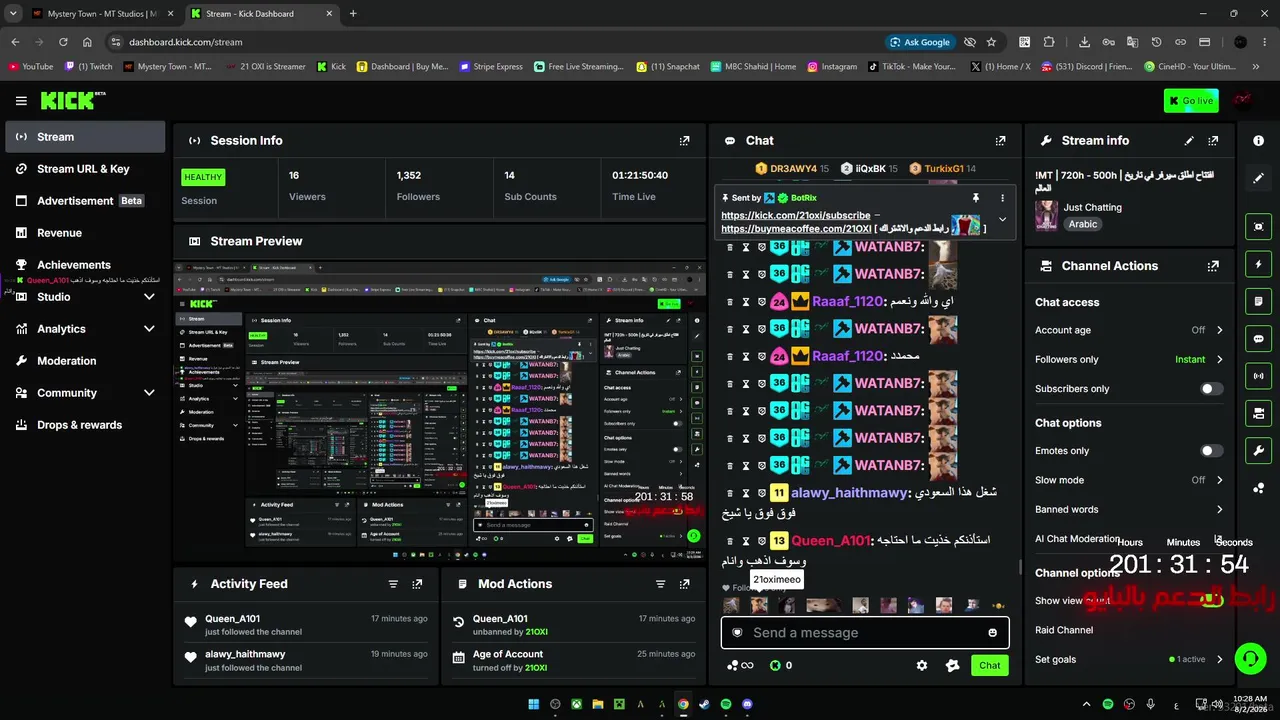Click Queen_A101 in the Activity Feed
The width and height of the screenshot is (1280, 720).
coord(232,619)
